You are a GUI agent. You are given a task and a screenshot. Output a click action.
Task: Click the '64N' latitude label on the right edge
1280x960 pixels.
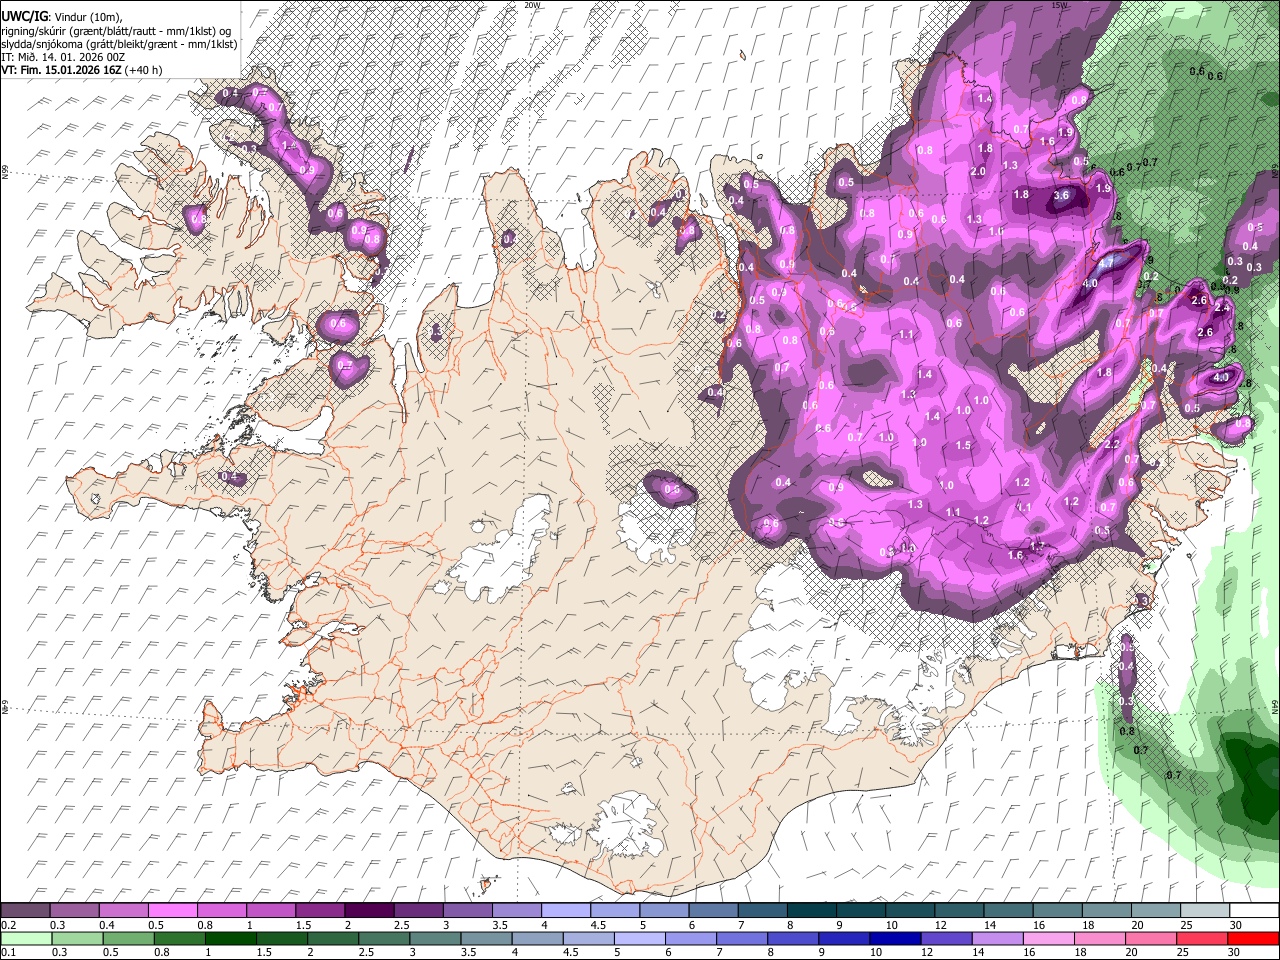1274,706
